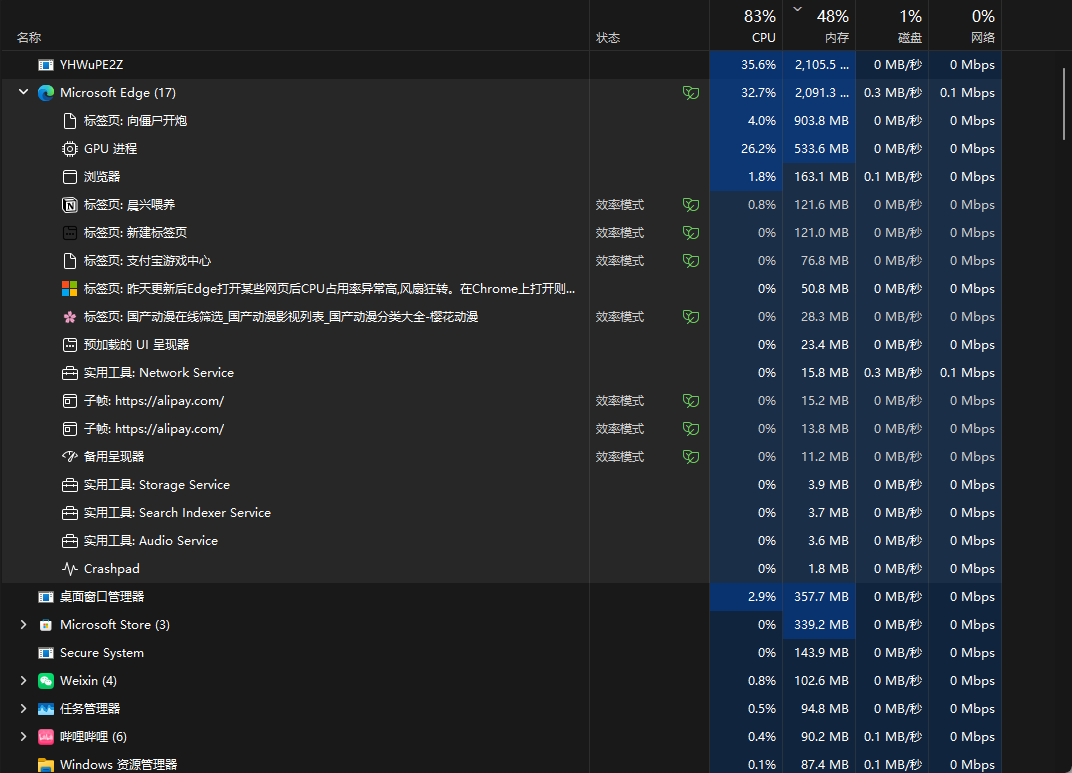This screenshot has height=773, width=1072.
Task: Click the vertical scrollbar thumb
Action: click(x=1064, y=104)
